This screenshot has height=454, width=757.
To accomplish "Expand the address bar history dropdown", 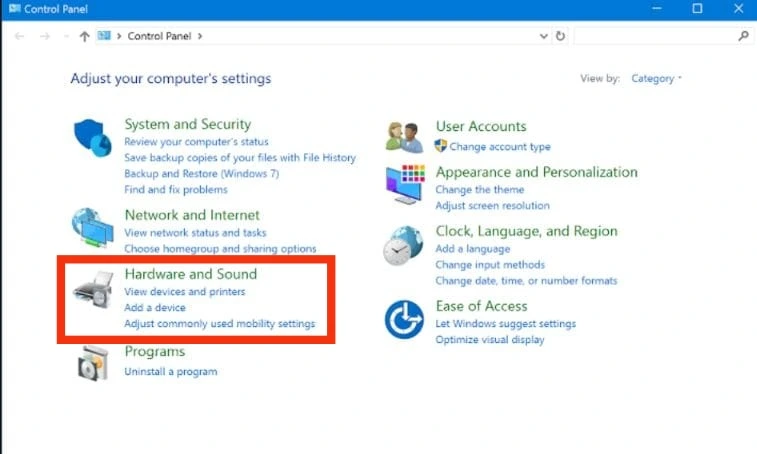I will (543, 36).
